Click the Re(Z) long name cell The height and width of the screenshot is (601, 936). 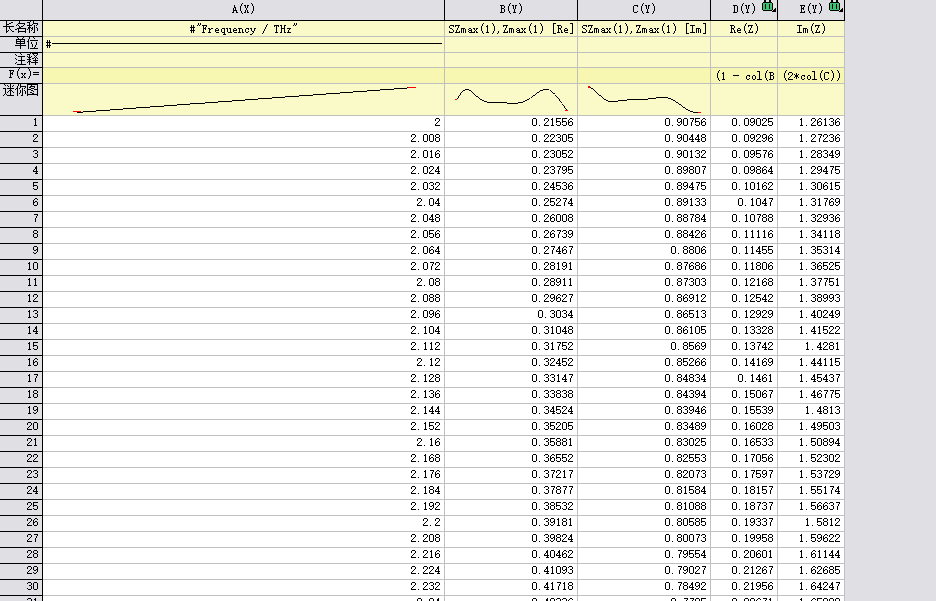pos(744,29)
